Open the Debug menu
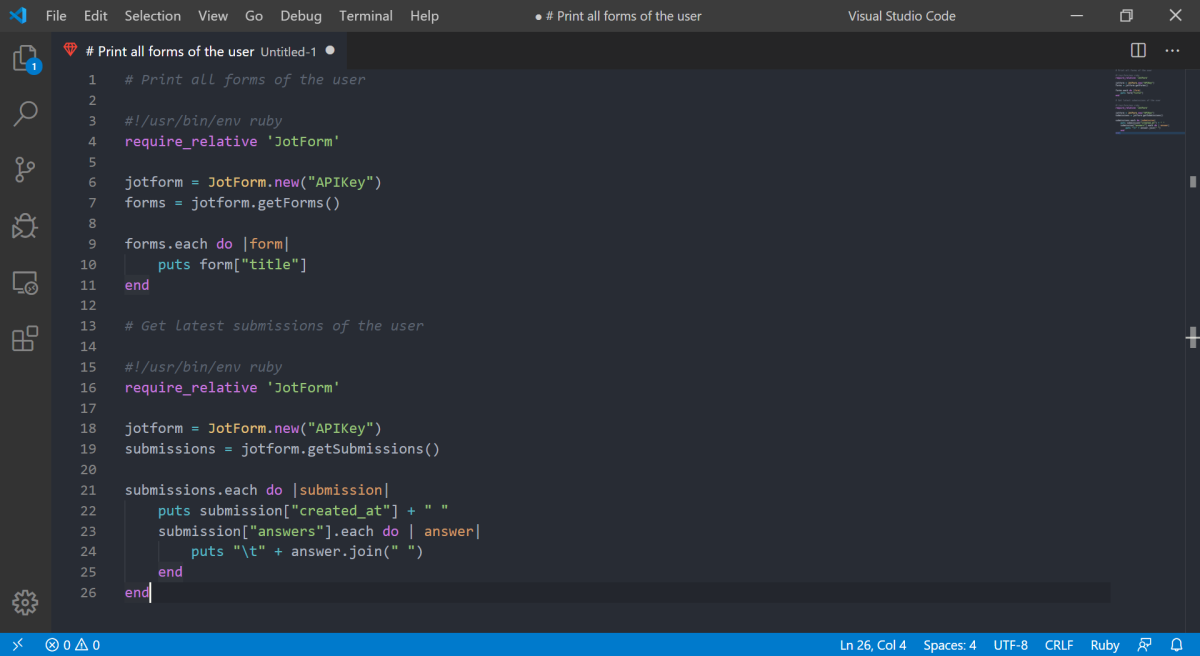 click(x=300, y=15)
